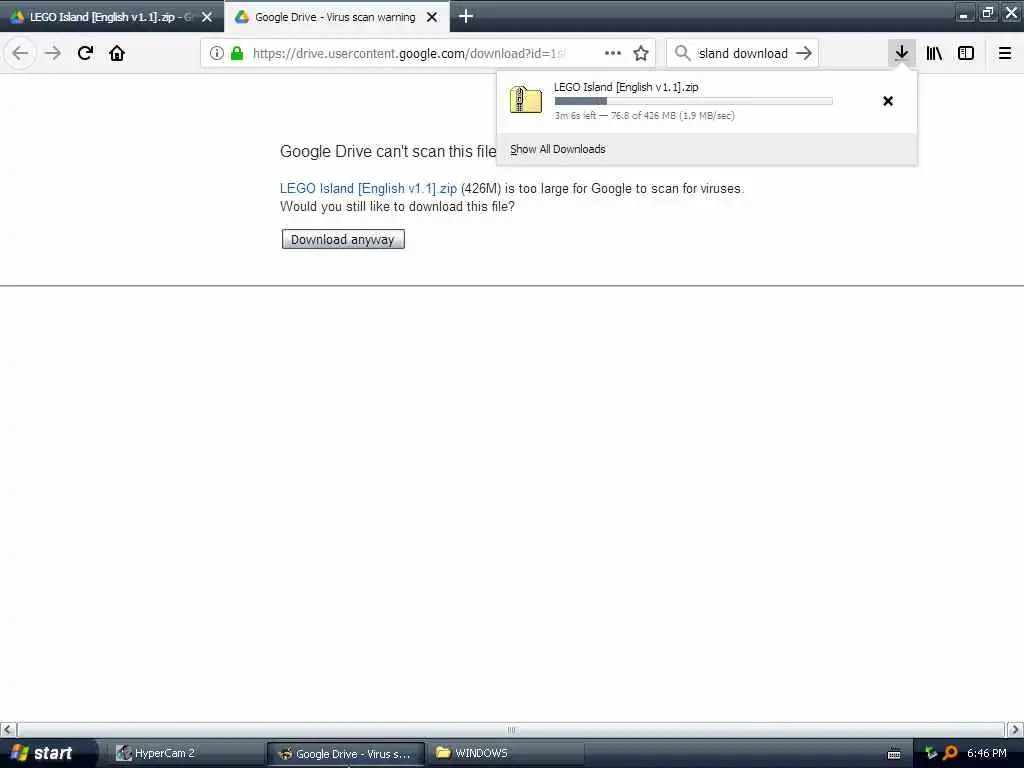Image resolution: width=1024 pixels, height=768 pixels.
Task: Bookmark this page with the star
Action: click(x=641, y=53)
